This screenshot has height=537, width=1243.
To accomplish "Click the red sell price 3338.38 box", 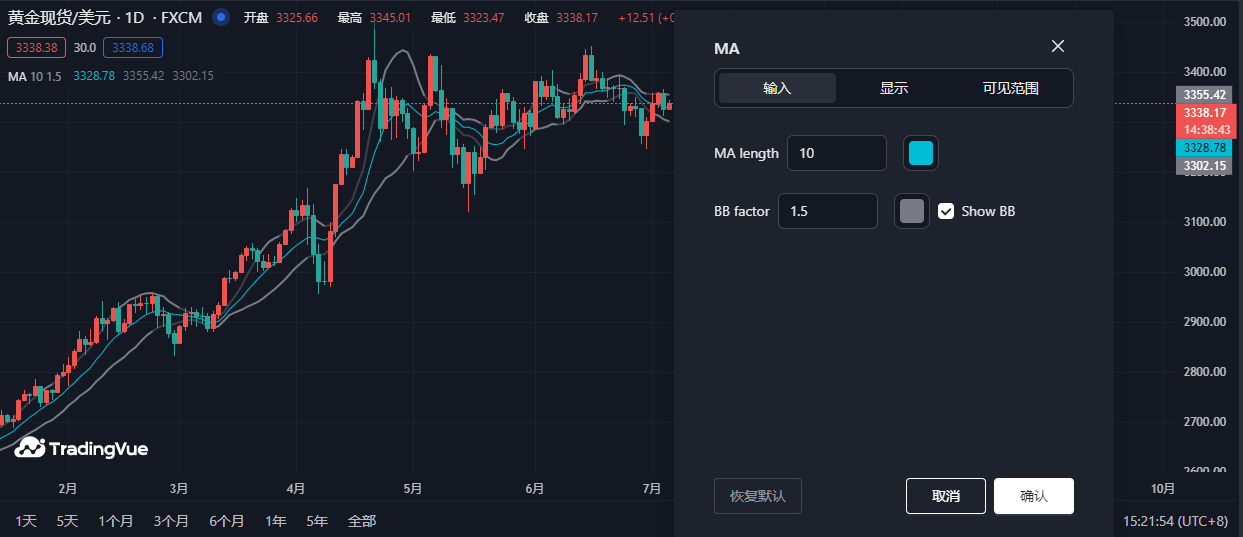I will 36,47.
